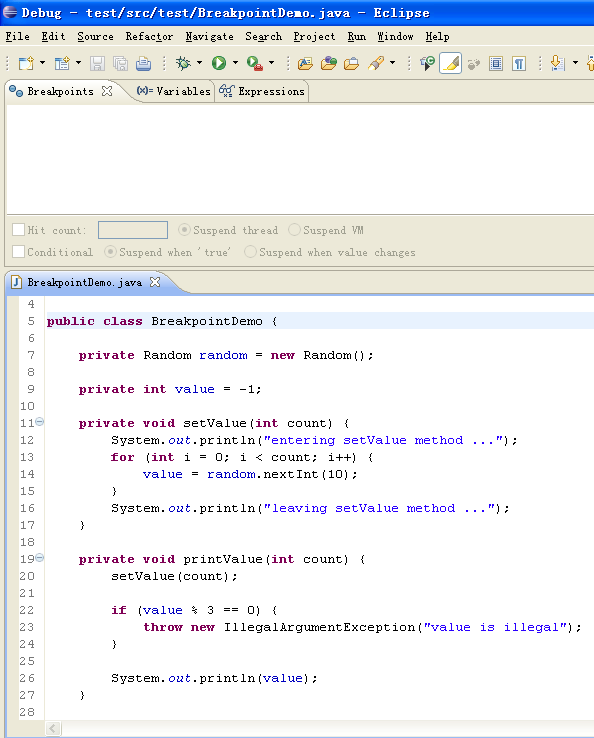Screen dimensions: 594x738
Task: Switch to the Variables tab
Action: (x=174, y=91)
